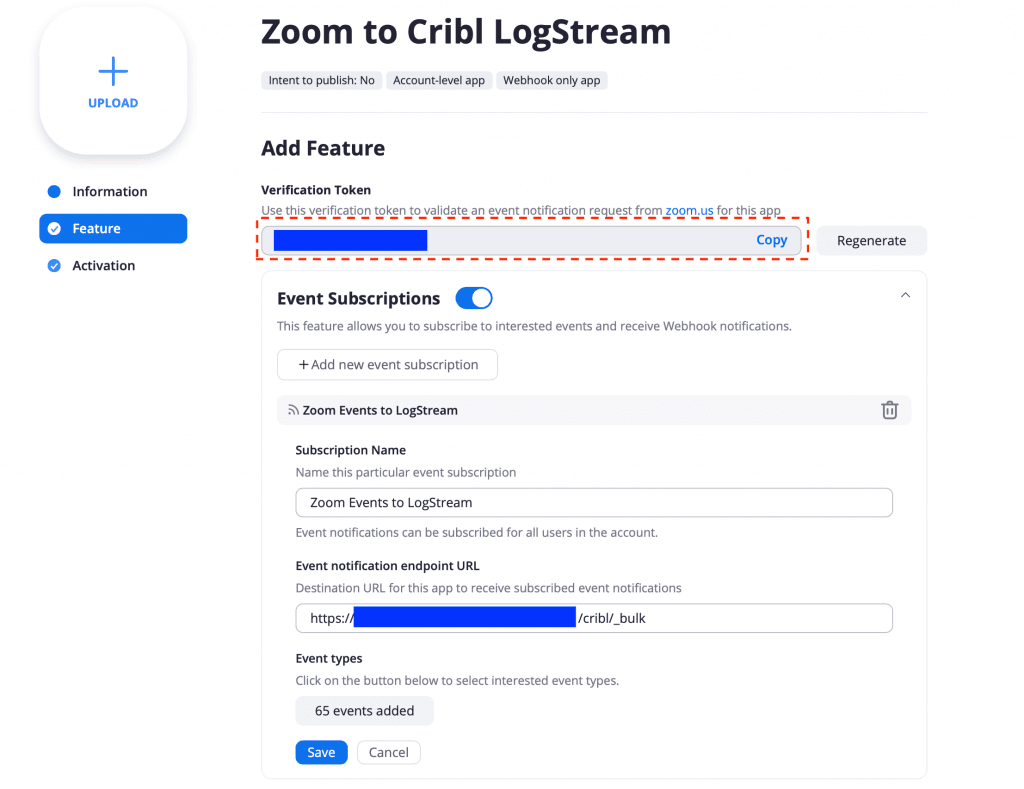1024x789 pixels.
Task: Toggle the Event Subscriptions switch off
Action: (x=474, y=298)
